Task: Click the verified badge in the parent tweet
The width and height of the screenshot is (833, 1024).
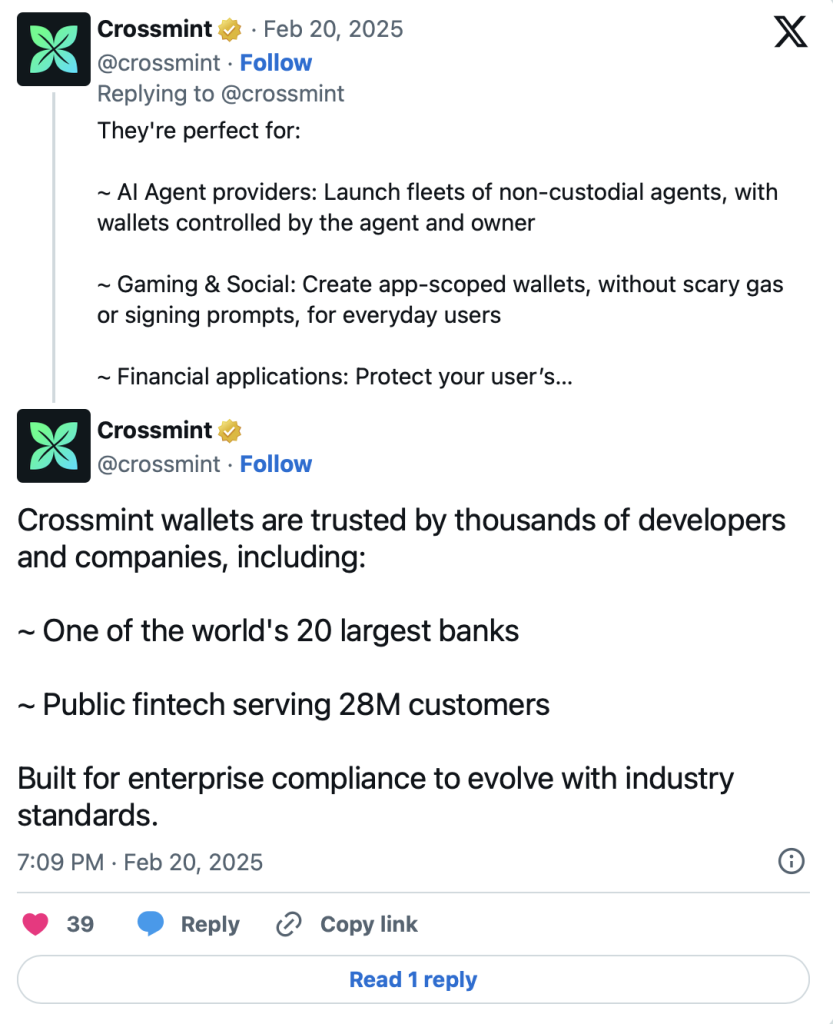Action: (230, 30)
